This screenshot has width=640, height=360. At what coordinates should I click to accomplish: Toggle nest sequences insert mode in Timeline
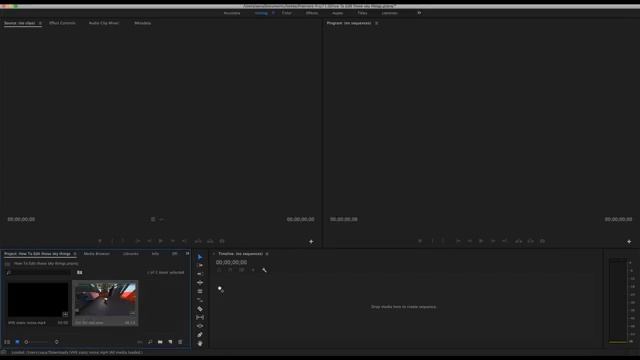219,270
